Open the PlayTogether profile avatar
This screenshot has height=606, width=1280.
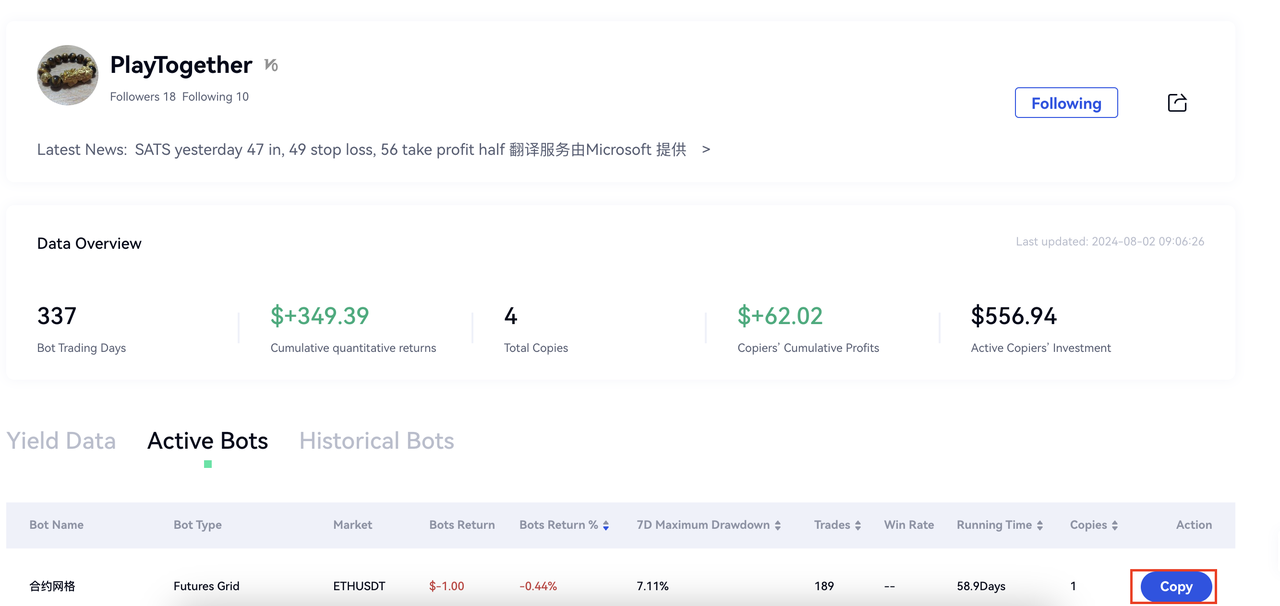(68, 75)
